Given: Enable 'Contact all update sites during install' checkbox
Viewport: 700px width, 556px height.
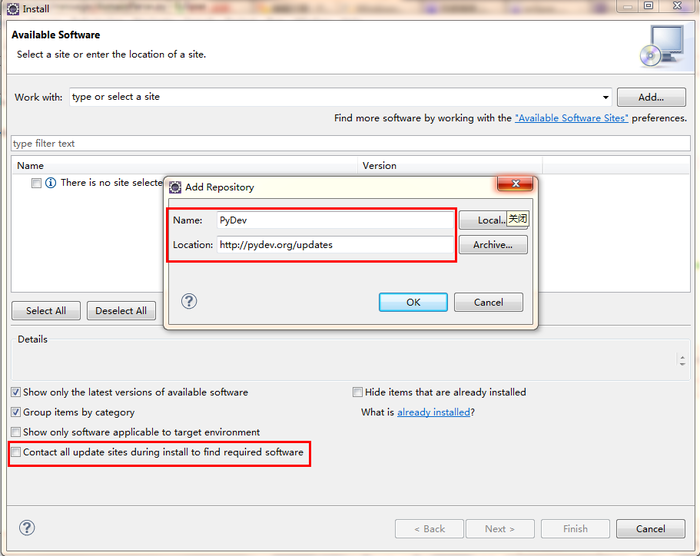Looking at the screenshot, I should click(x=15, y=453).
